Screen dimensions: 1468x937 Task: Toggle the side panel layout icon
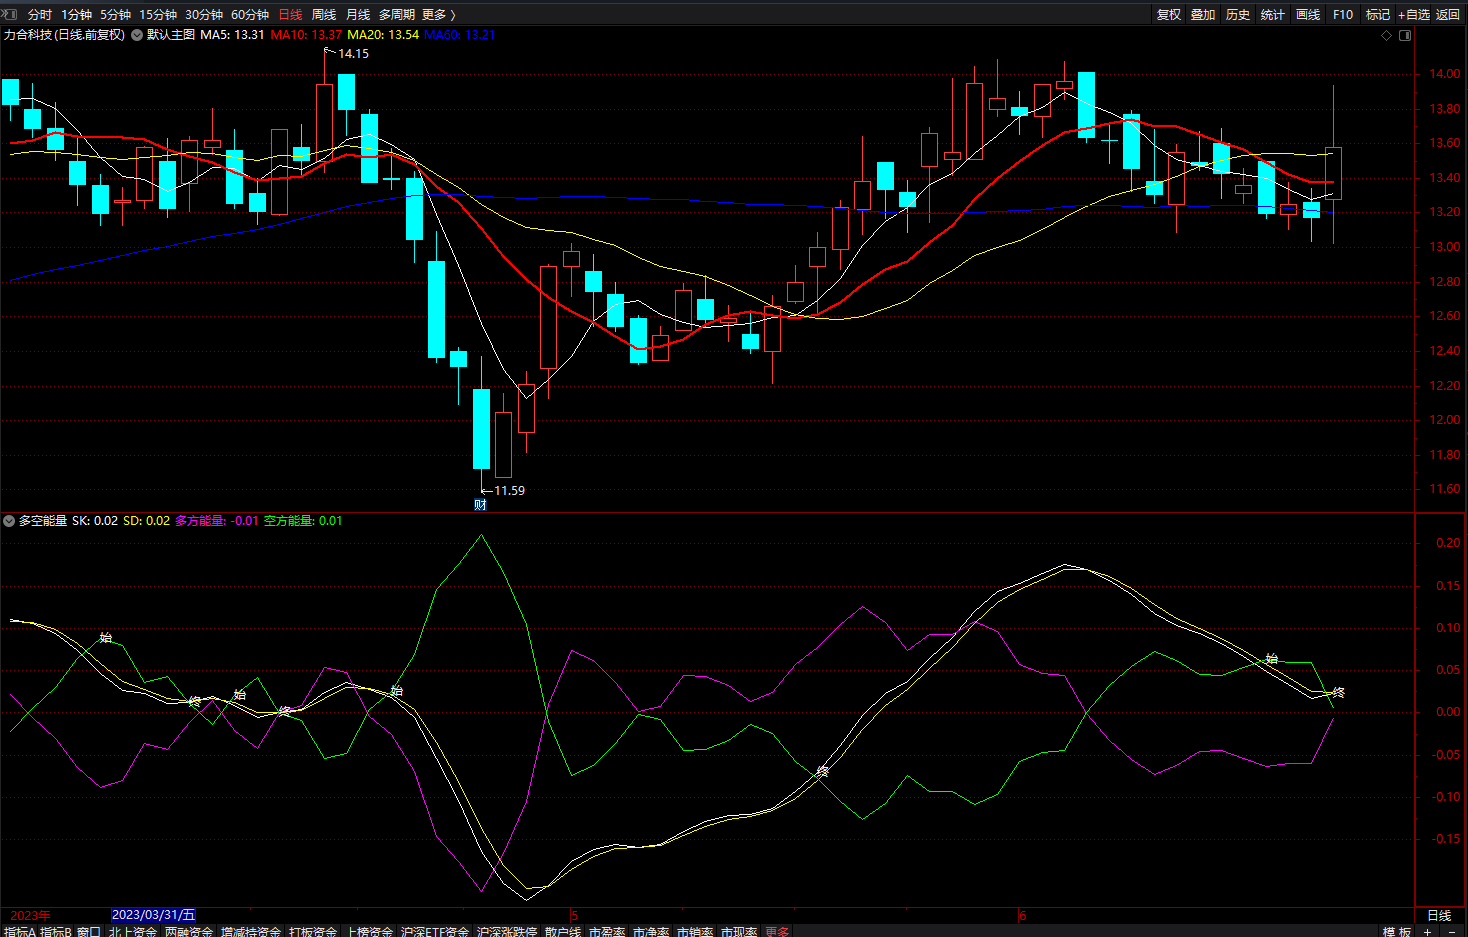[x=1405, y=35]
